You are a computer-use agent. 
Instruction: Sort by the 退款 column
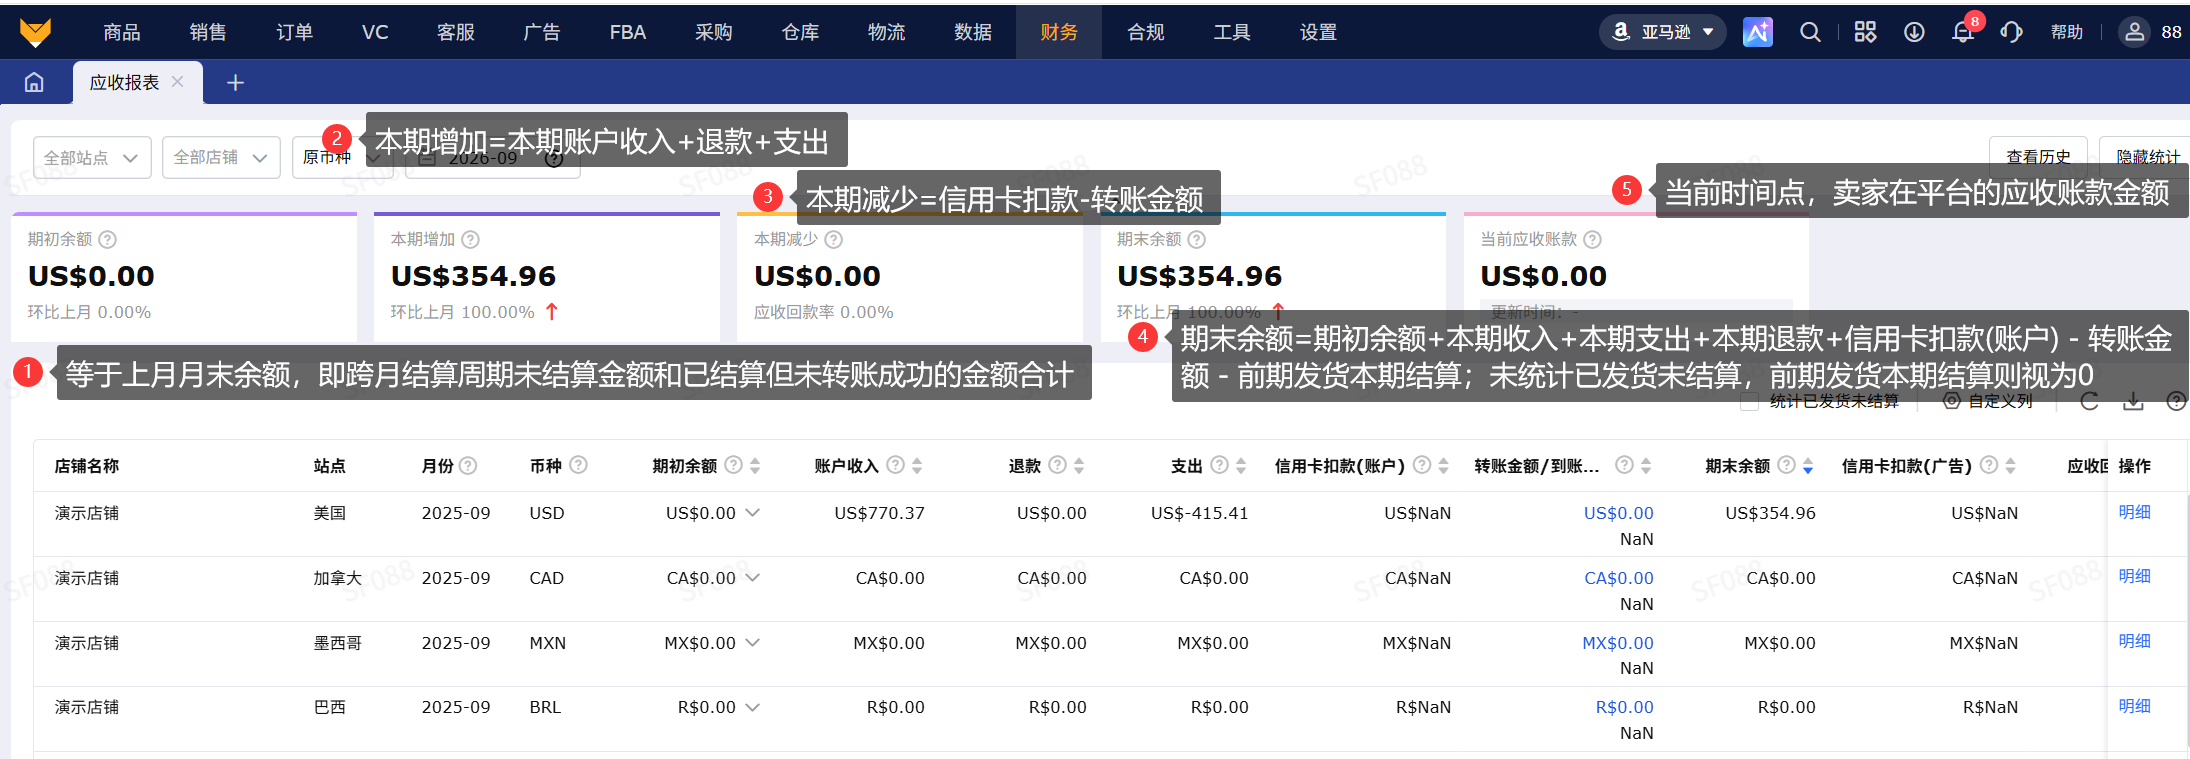click(1079, 465)
